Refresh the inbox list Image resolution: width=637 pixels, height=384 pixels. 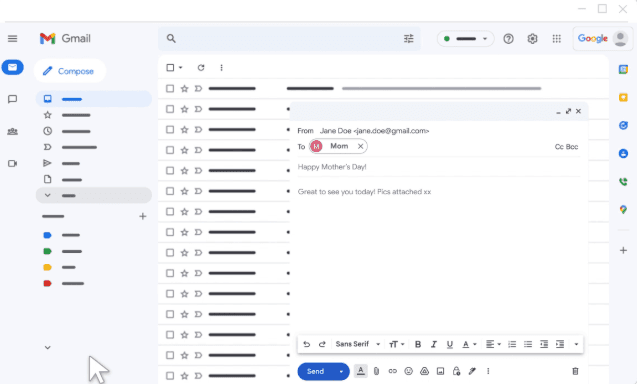pyautogui.click(x=201, y=67)
